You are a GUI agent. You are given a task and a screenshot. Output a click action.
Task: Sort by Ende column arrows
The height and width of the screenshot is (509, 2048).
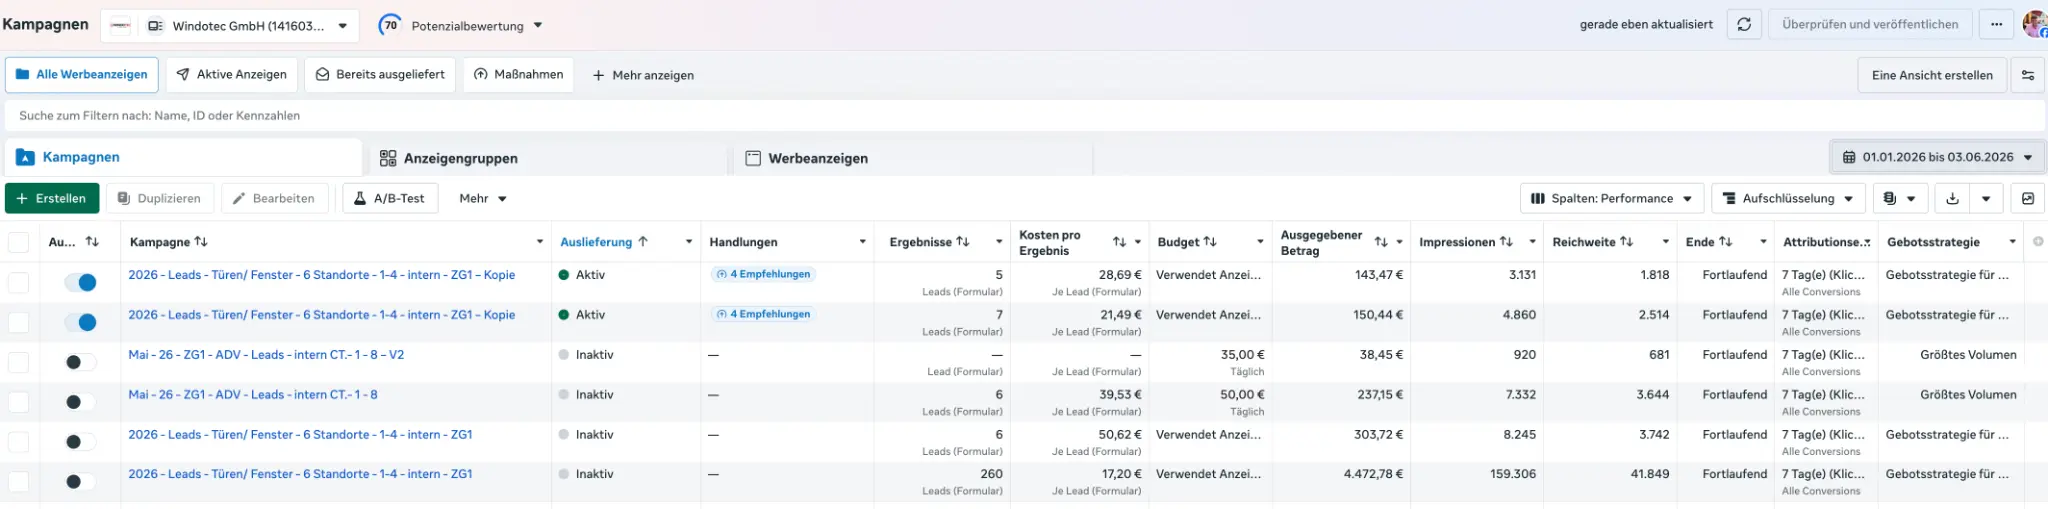(x=1725, y=242)
